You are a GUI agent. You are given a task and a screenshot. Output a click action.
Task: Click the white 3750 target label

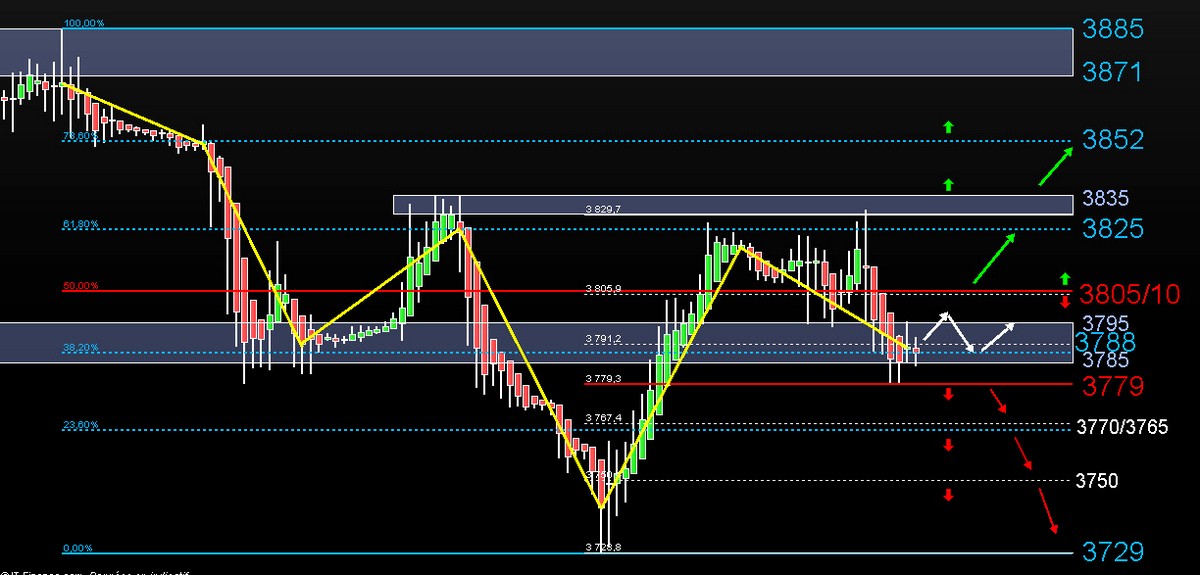[x=1096, y=481]
